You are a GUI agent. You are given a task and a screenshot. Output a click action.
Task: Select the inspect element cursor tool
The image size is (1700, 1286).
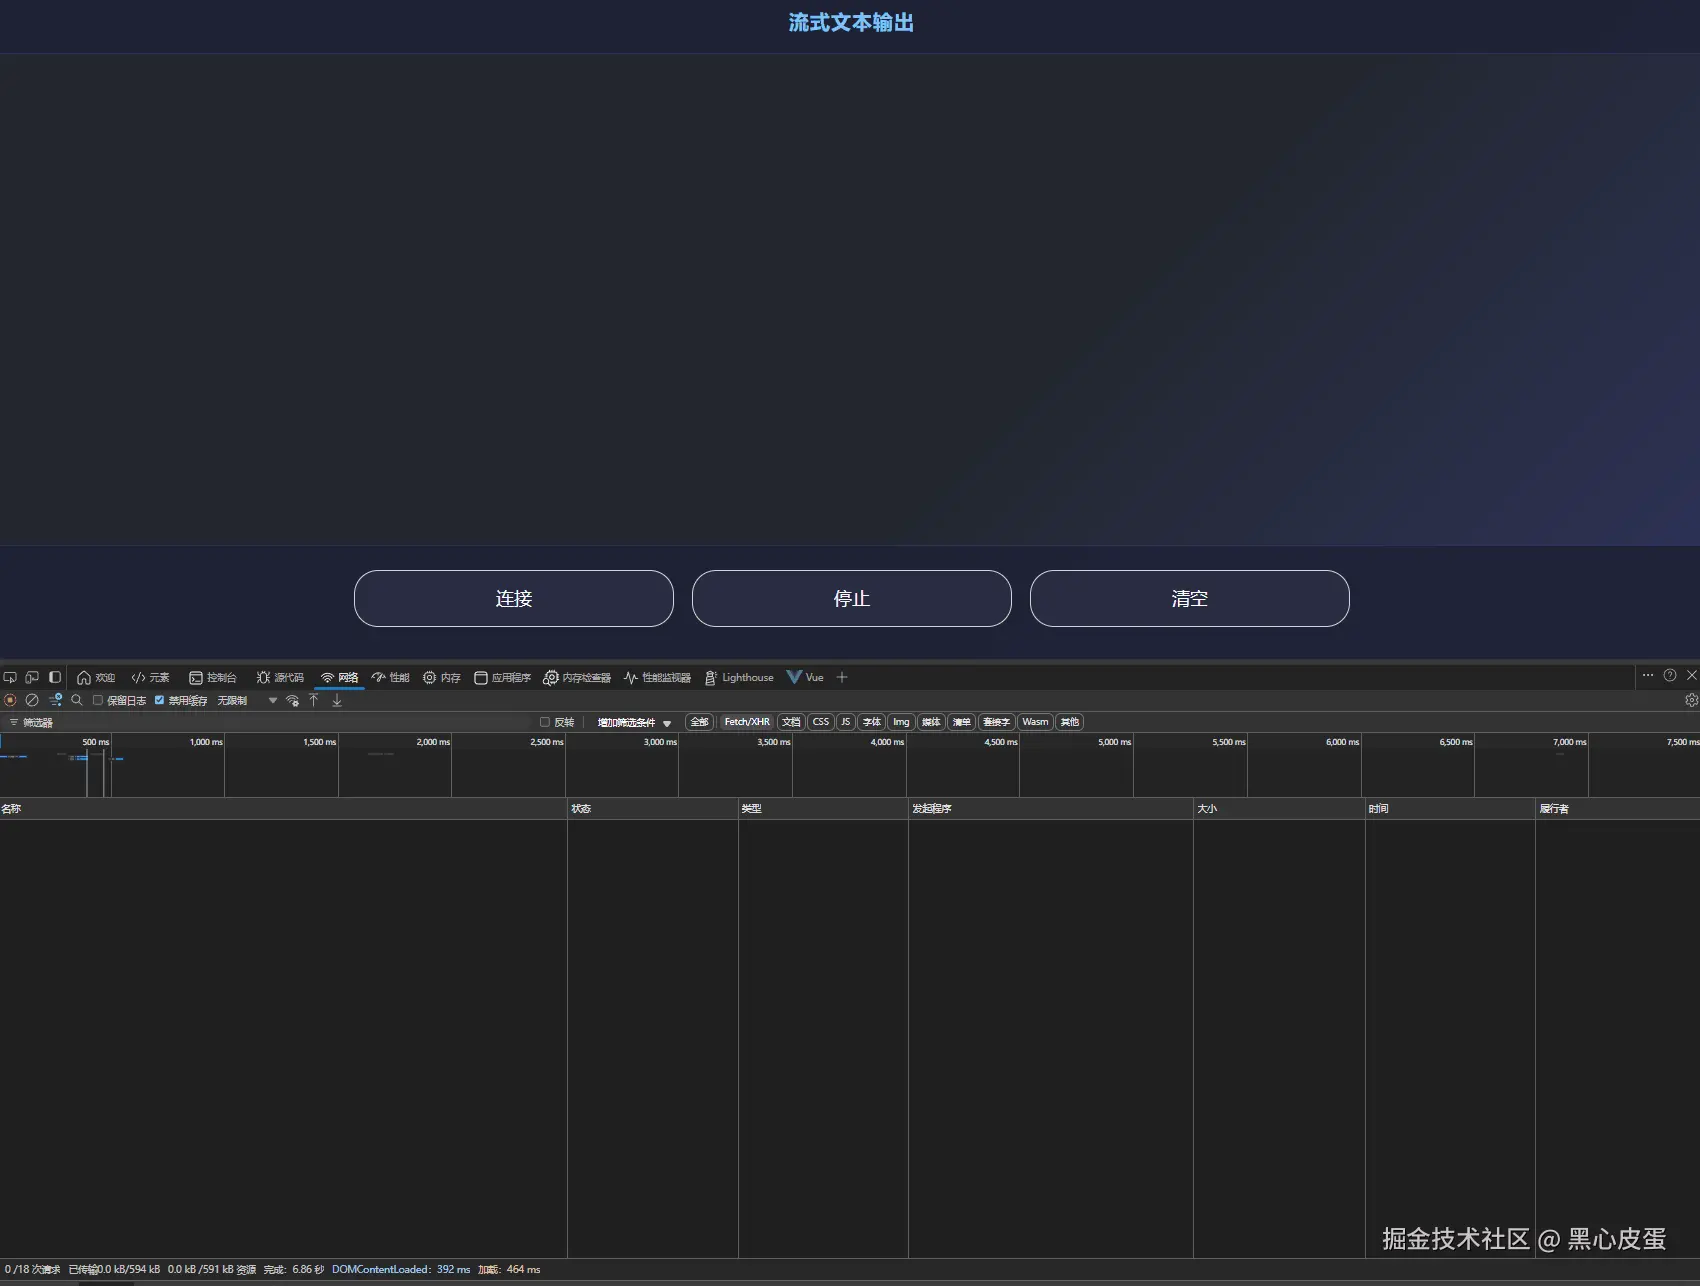[10, 677]
